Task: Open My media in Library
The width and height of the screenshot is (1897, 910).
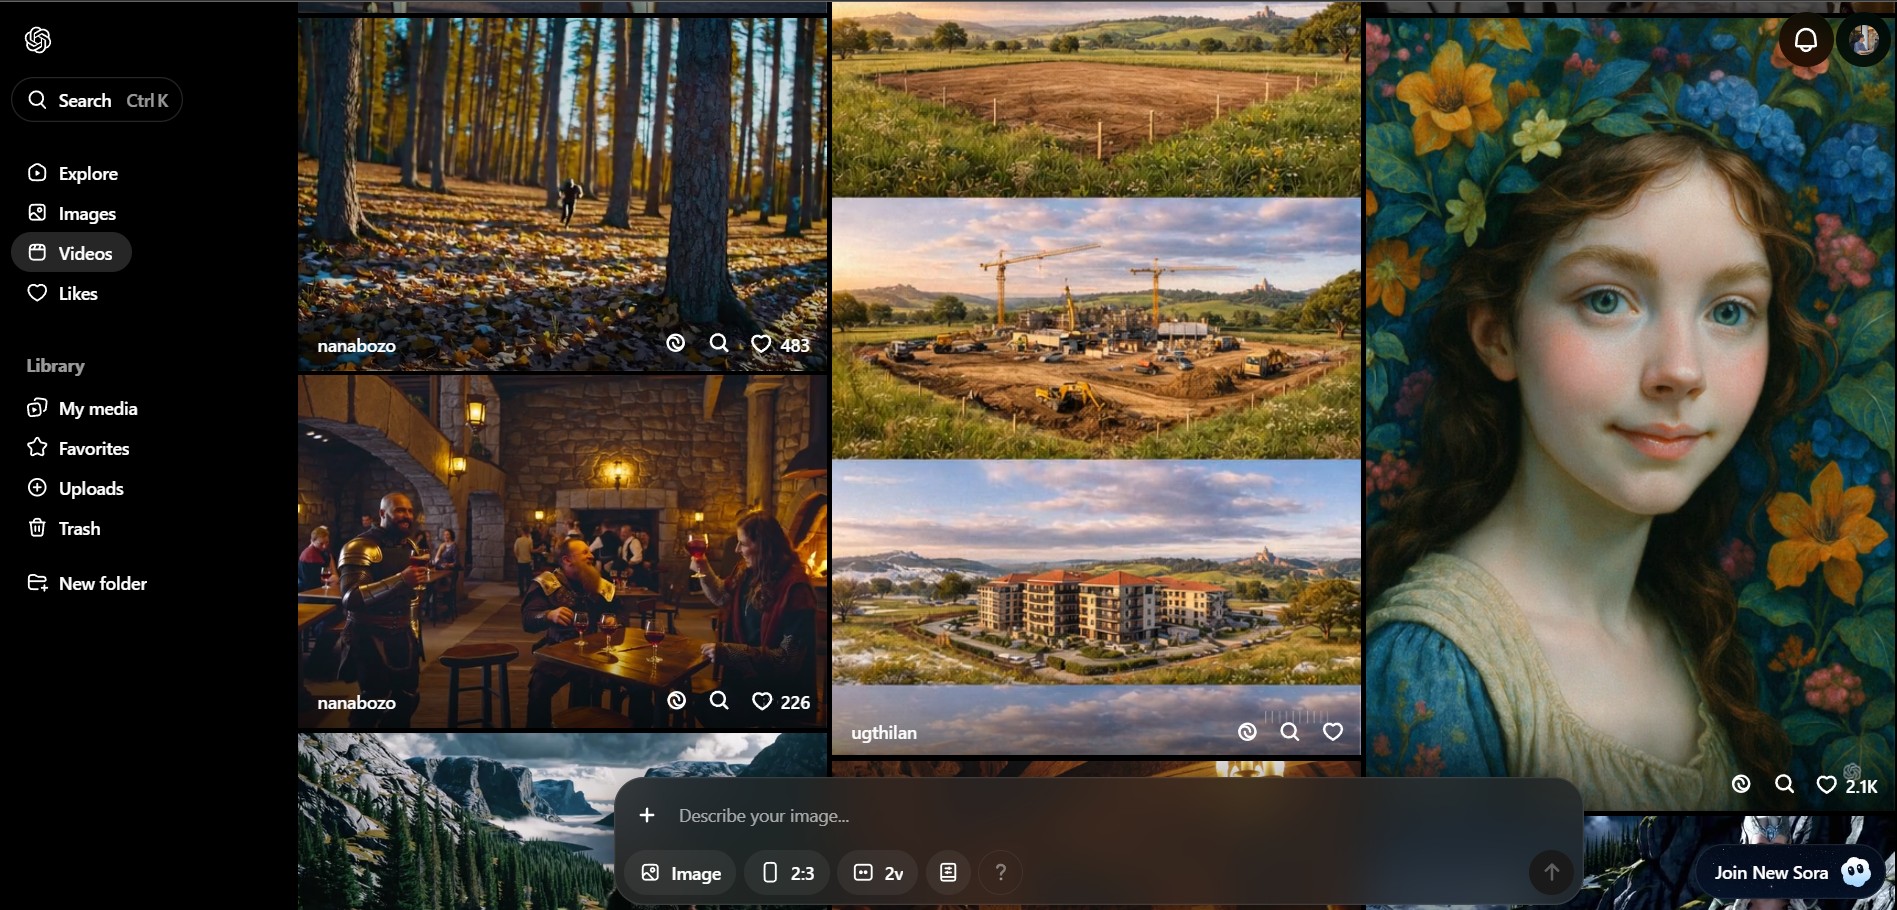Action: click(x=97, y=408)
